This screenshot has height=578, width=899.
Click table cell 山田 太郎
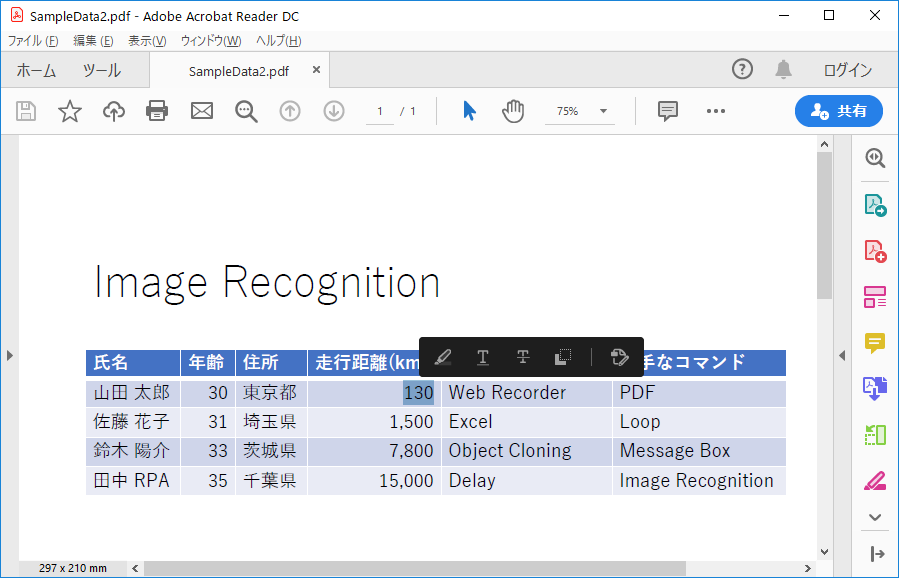(132, 393)
